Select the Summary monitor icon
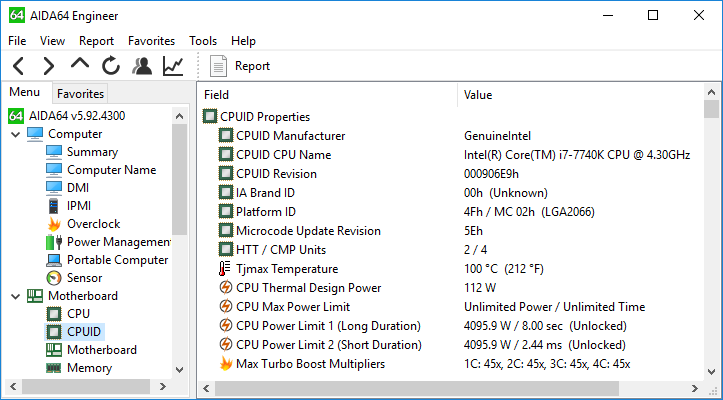 pos(54,152)
